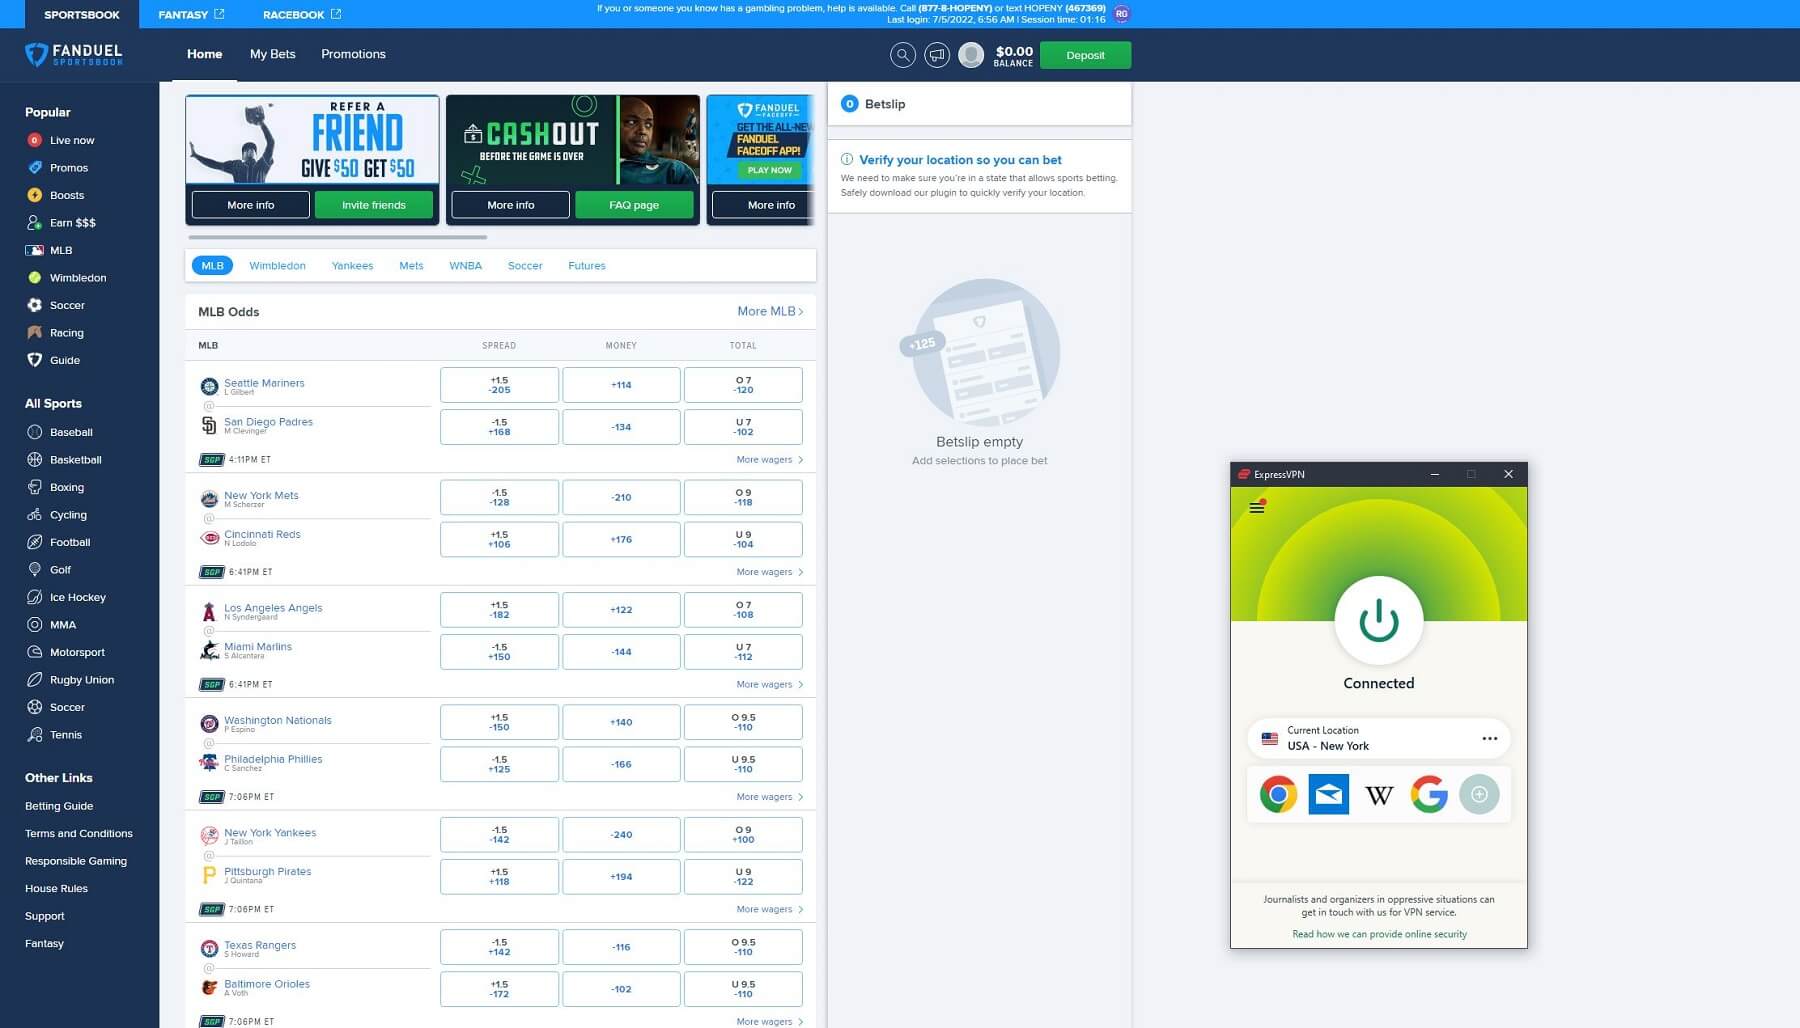
Task: Open the chat support icon in header
Action: (x=937, y=55)
